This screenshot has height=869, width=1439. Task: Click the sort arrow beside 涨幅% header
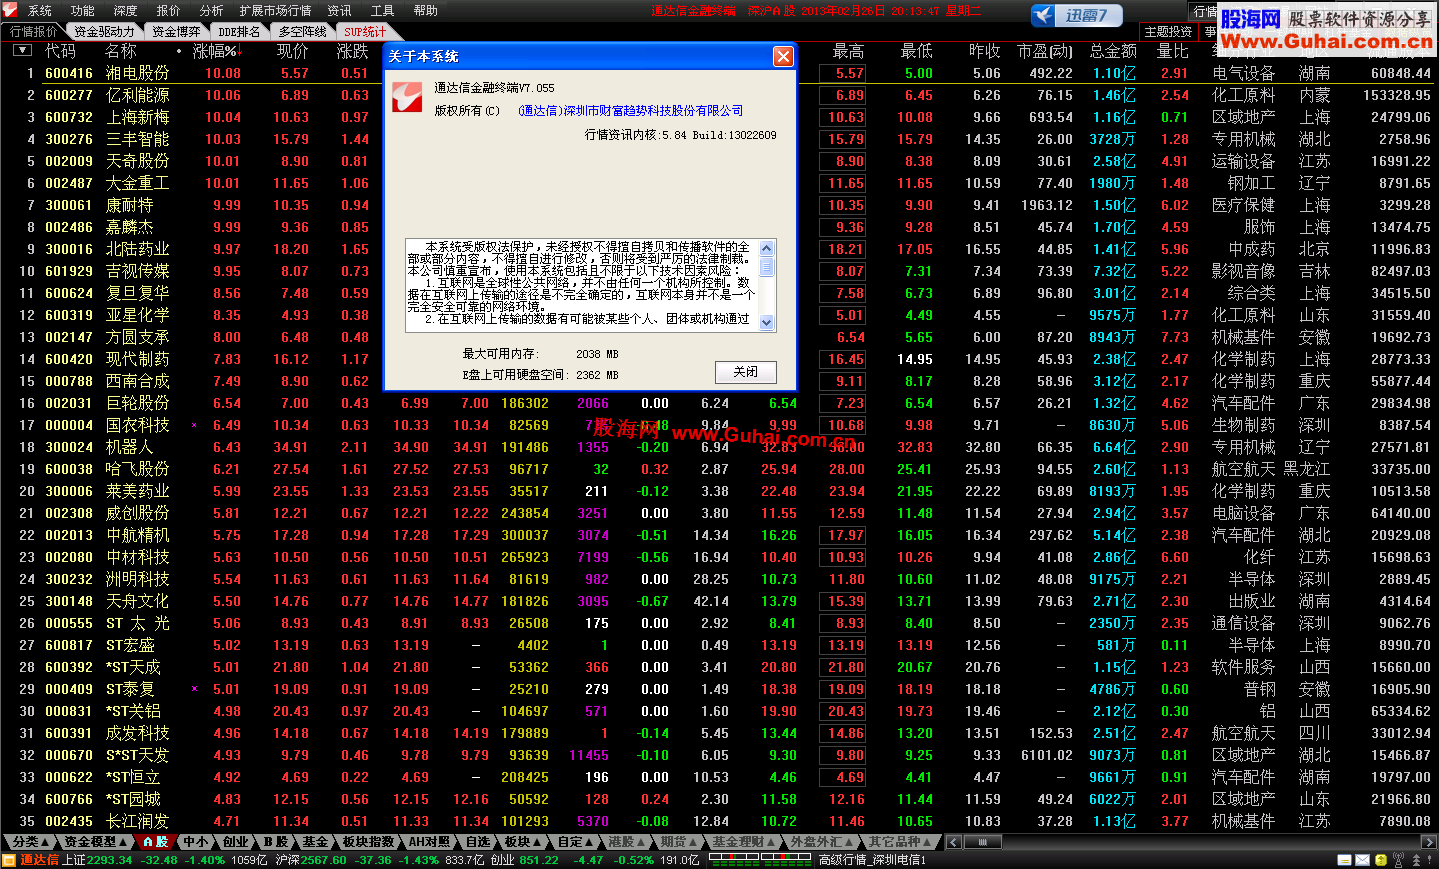pos(240,51)
